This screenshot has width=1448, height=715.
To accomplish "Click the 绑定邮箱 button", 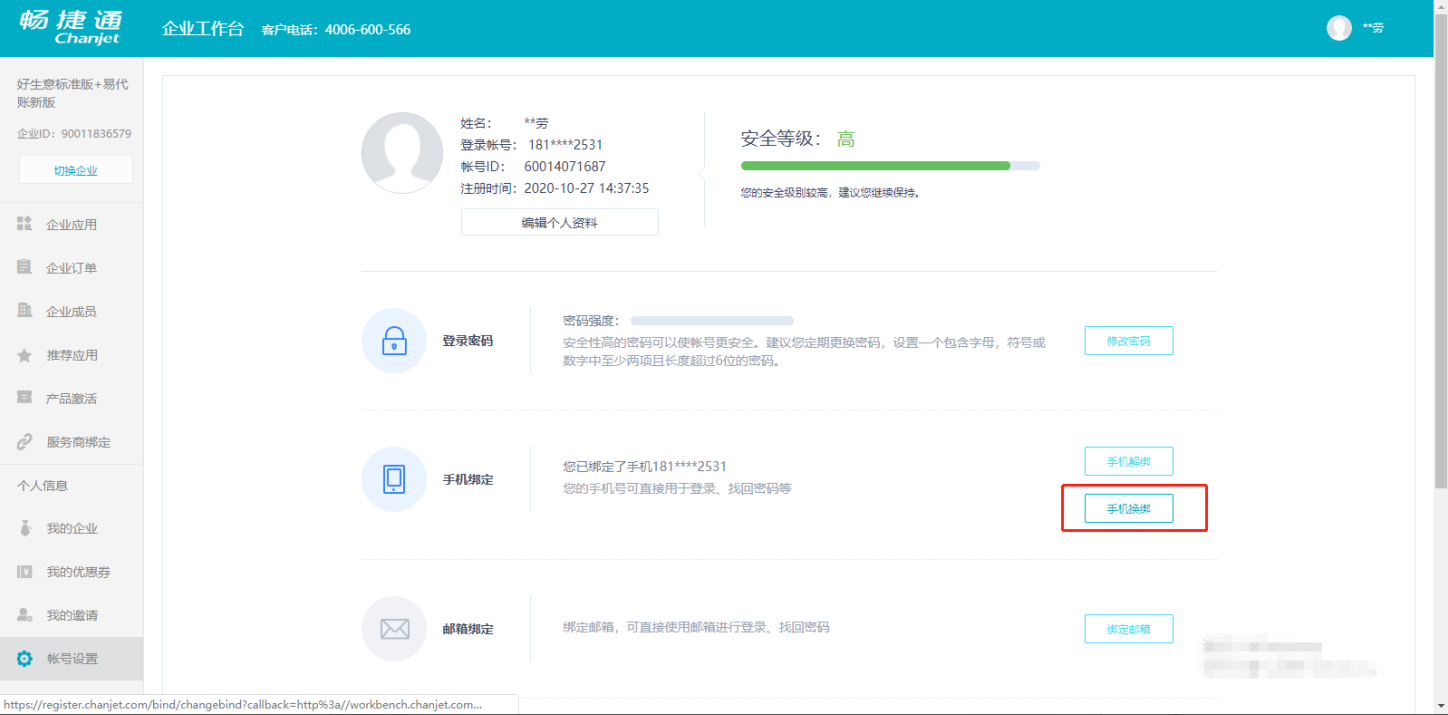I will (x=1129, y=629).
